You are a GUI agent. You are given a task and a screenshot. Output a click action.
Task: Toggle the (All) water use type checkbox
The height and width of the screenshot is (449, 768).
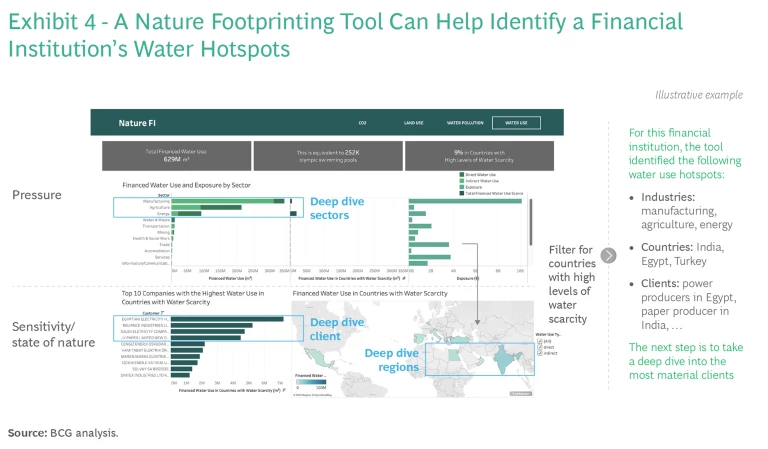tap(541, 340)
